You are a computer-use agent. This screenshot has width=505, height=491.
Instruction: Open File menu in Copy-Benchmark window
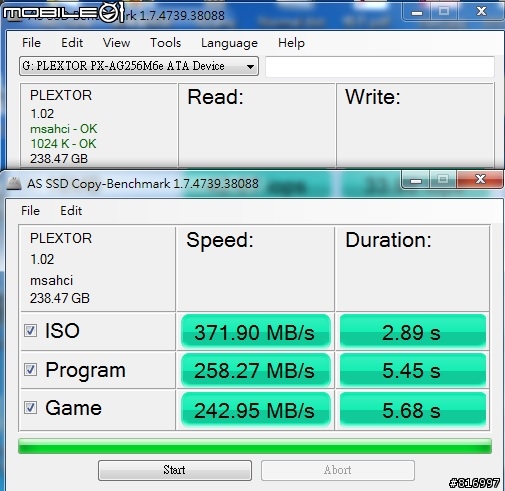[x=30, y=211]
